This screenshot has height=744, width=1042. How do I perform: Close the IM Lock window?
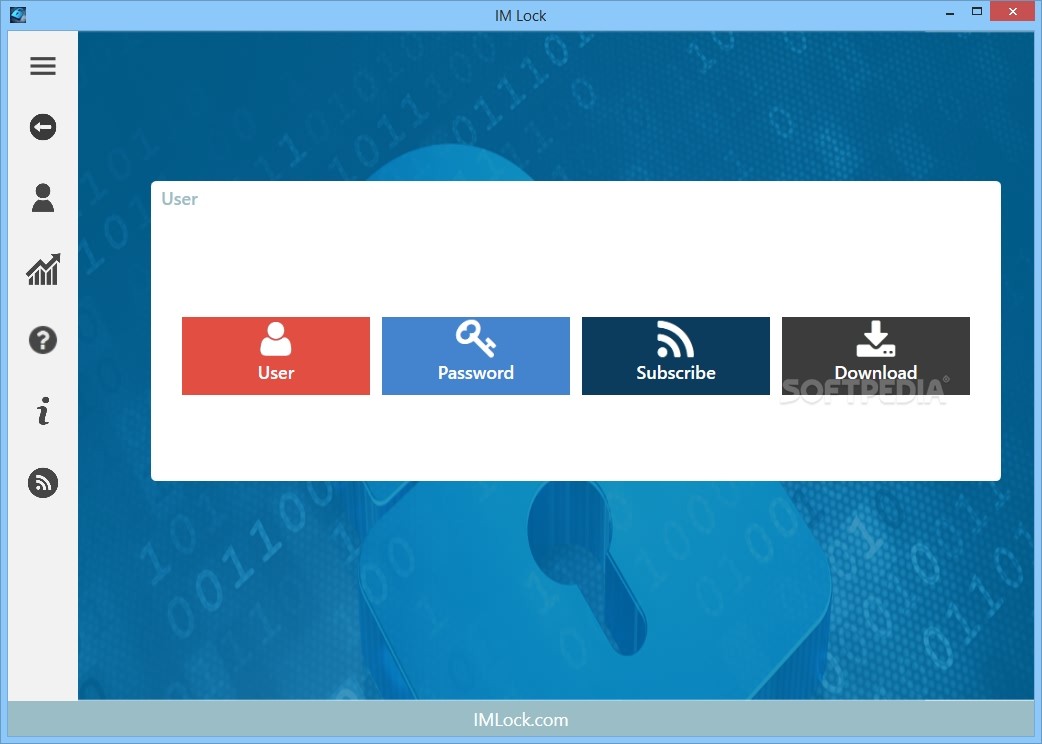1013,11
